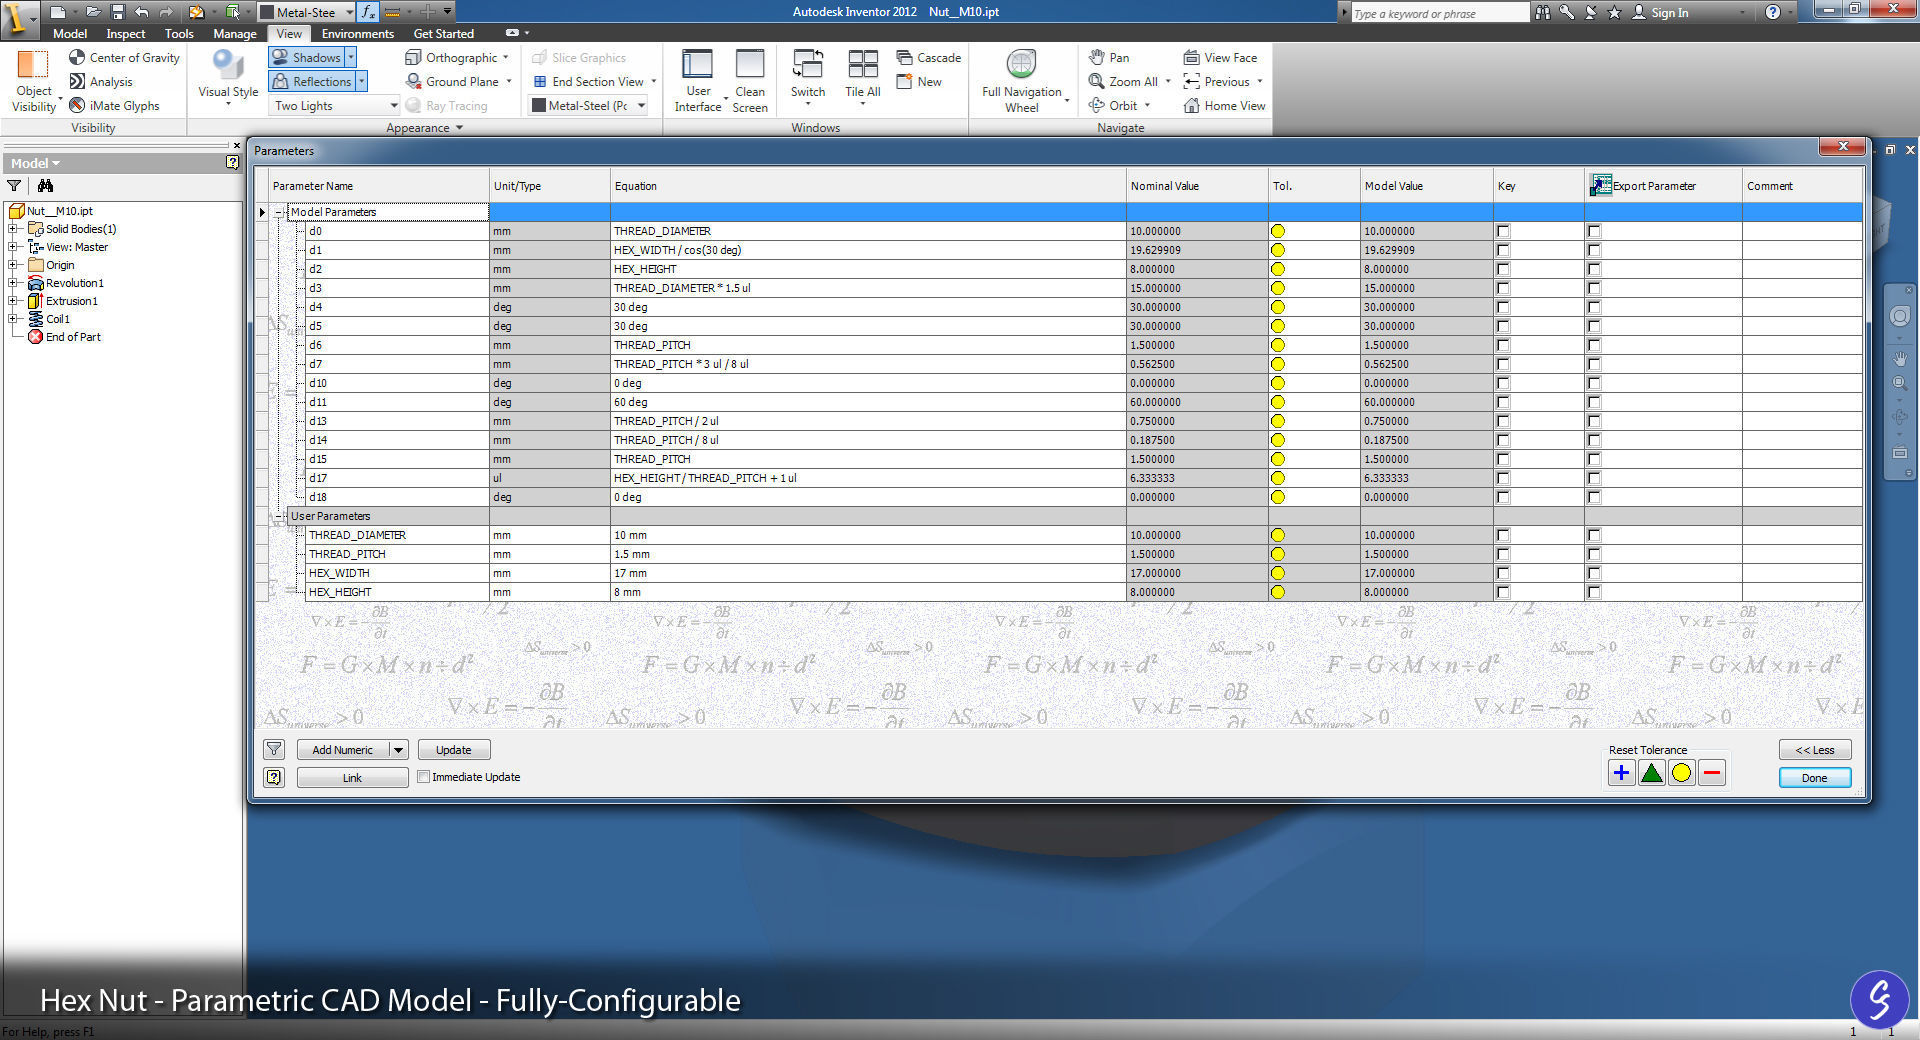The image size is (1920, 1040).
Task: Go to the Previous view
Action: 1217,82
